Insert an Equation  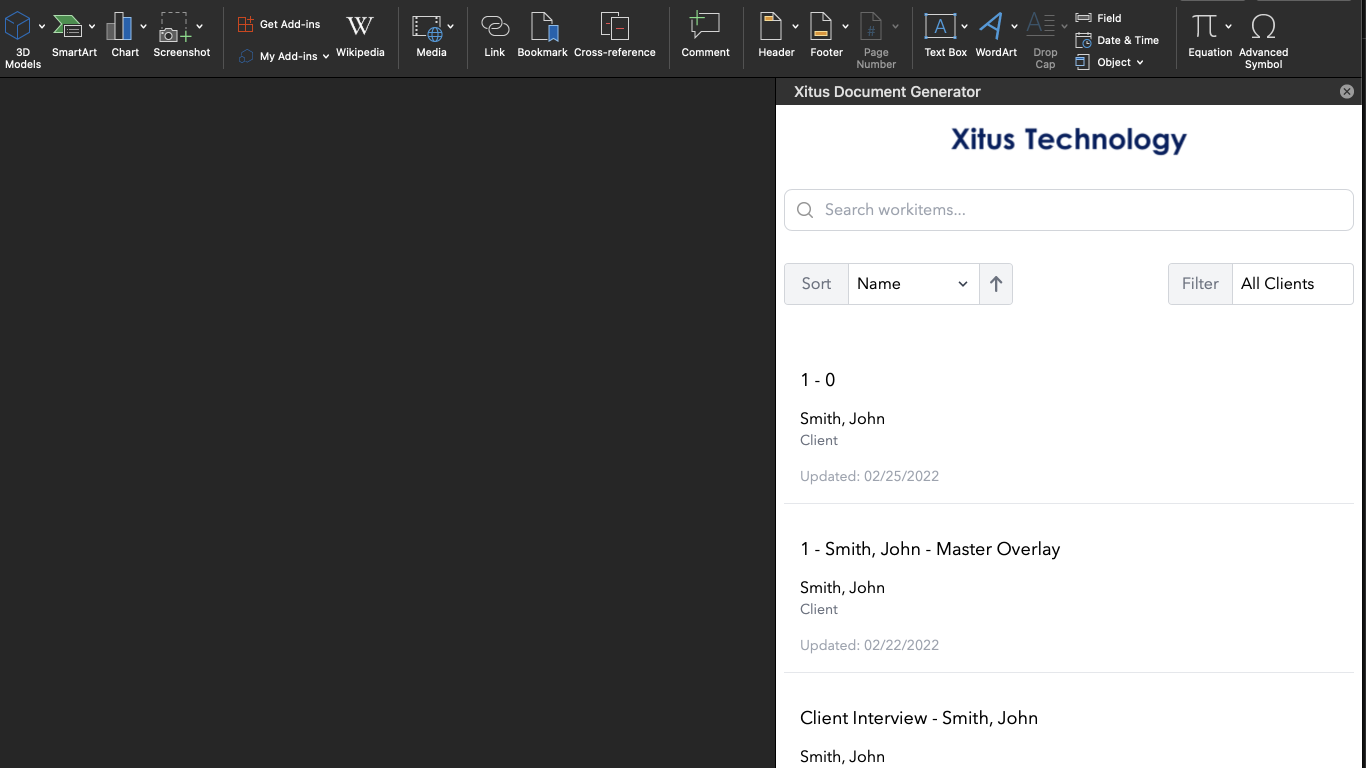tap(1210, 36)
